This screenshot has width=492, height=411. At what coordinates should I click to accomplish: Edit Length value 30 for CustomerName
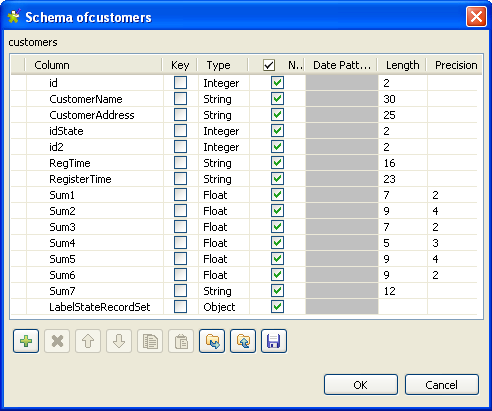click(x=403, y=99)
